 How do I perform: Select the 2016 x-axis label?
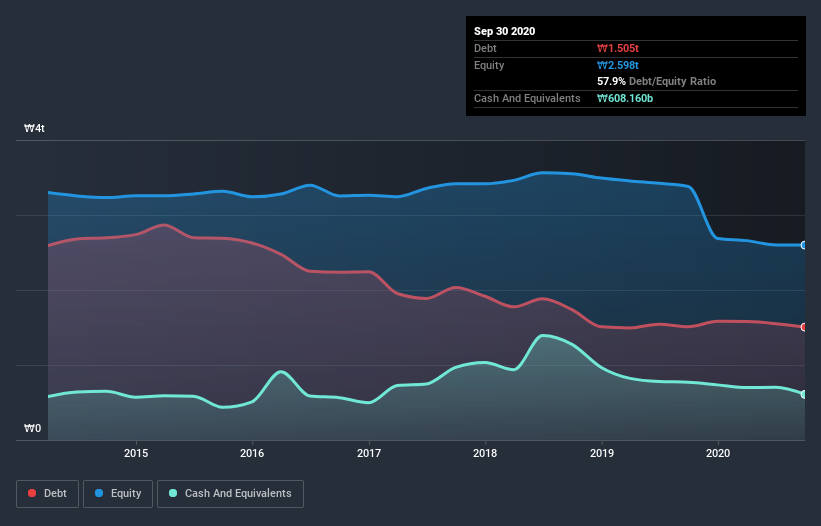coord(252,453)
